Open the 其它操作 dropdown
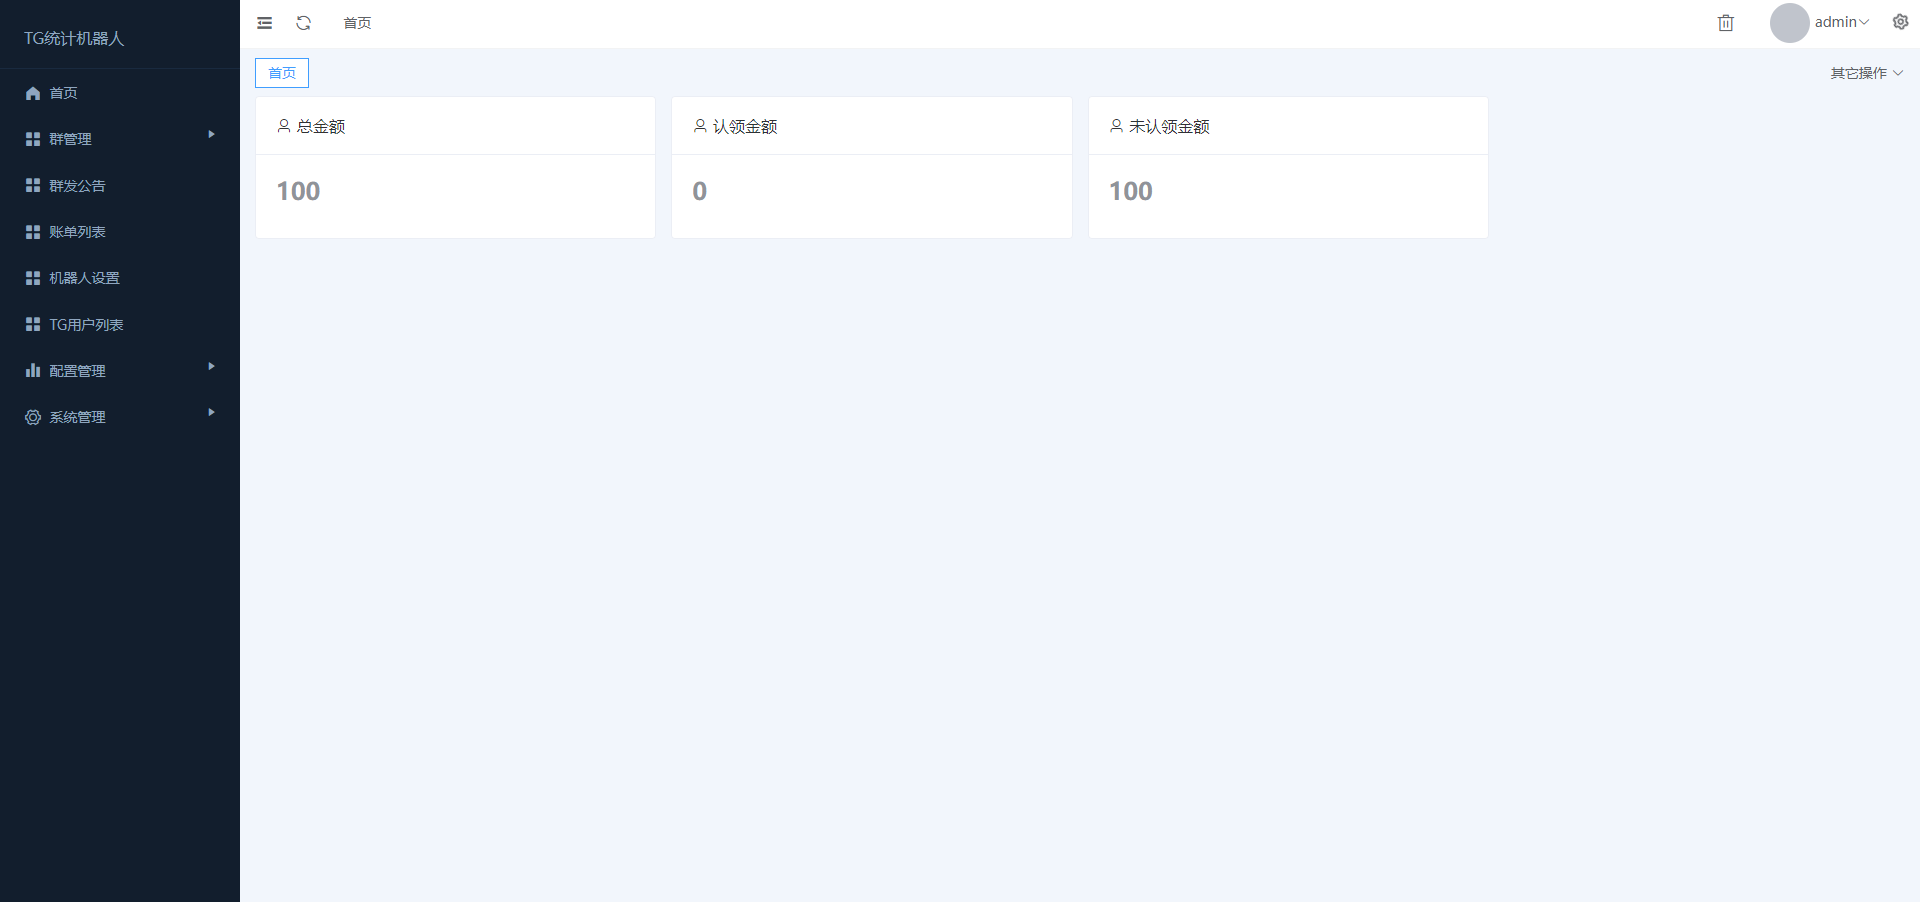The height and width of the screenshot is (902, 1920). tap(1866, 73)
